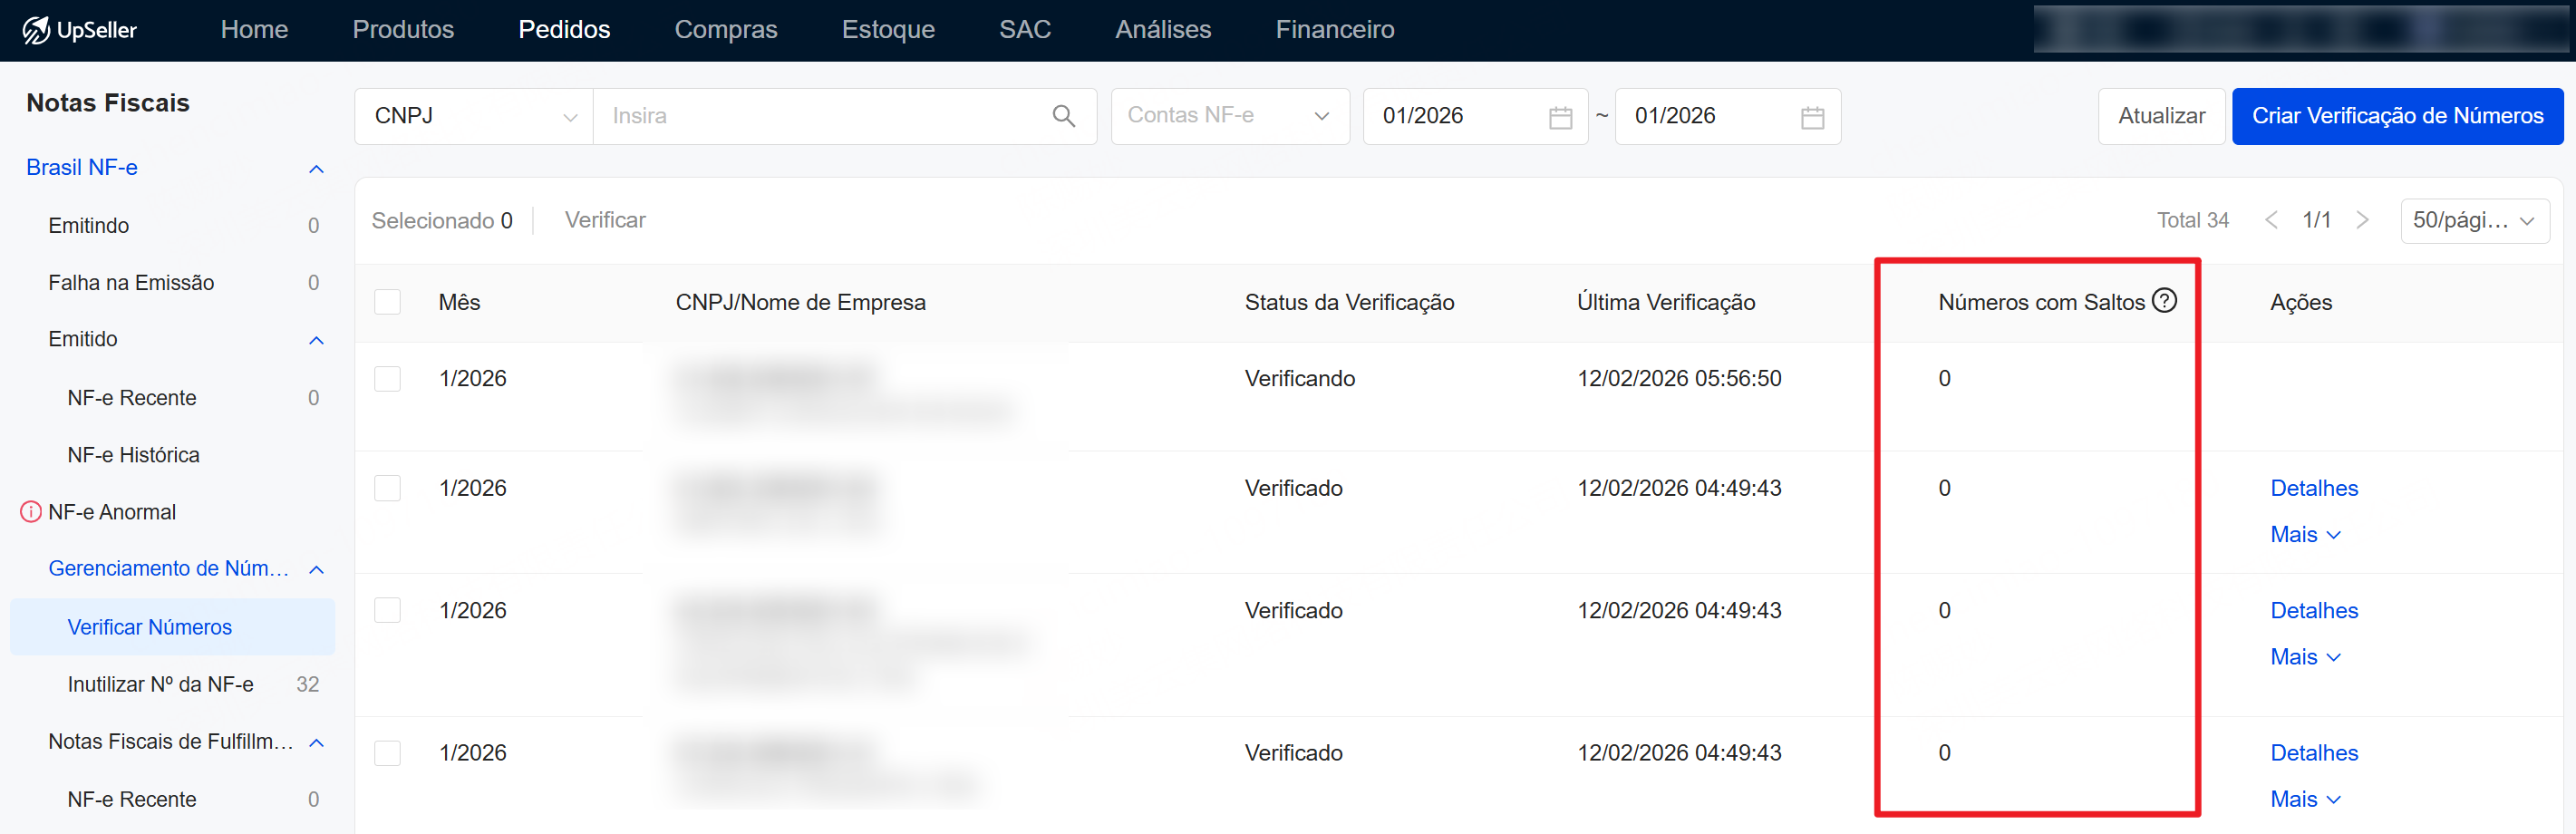Screen dimensions: 2576x834
Task: Click the search magnifier icon
Action: click(x=1063, y=116)
